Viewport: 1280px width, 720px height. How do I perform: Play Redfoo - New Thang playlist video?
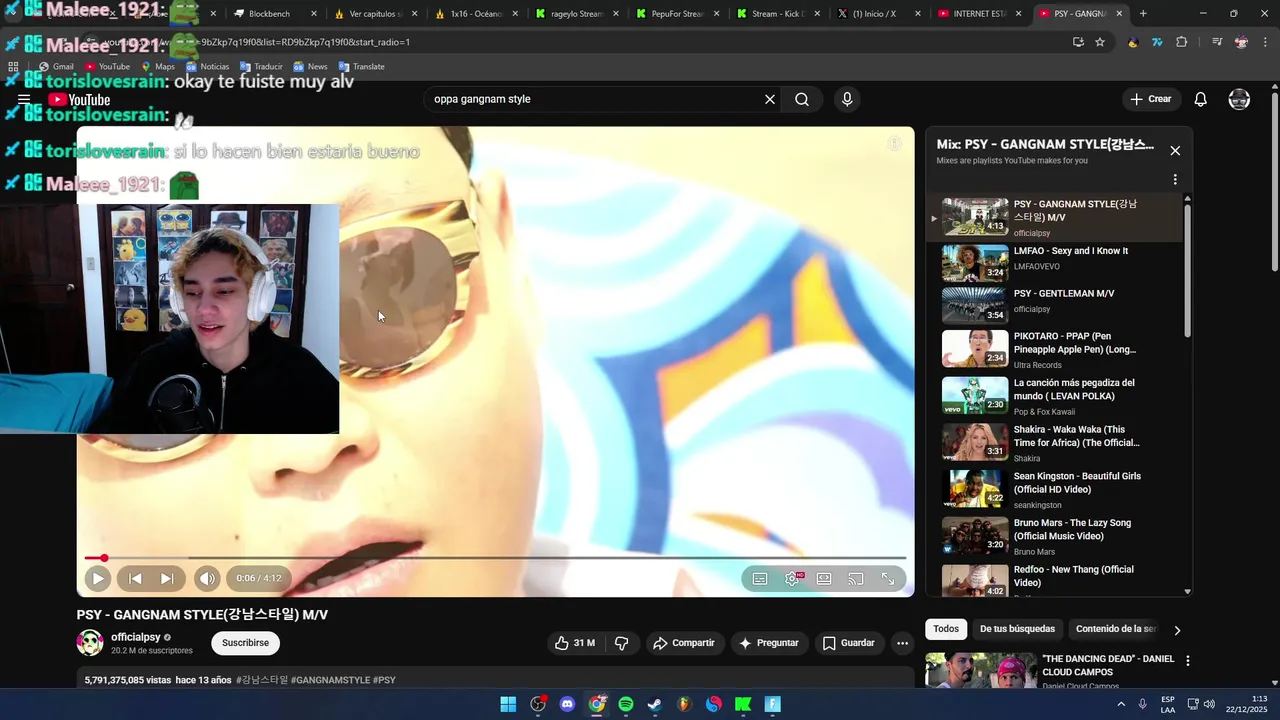(1055, 580)
